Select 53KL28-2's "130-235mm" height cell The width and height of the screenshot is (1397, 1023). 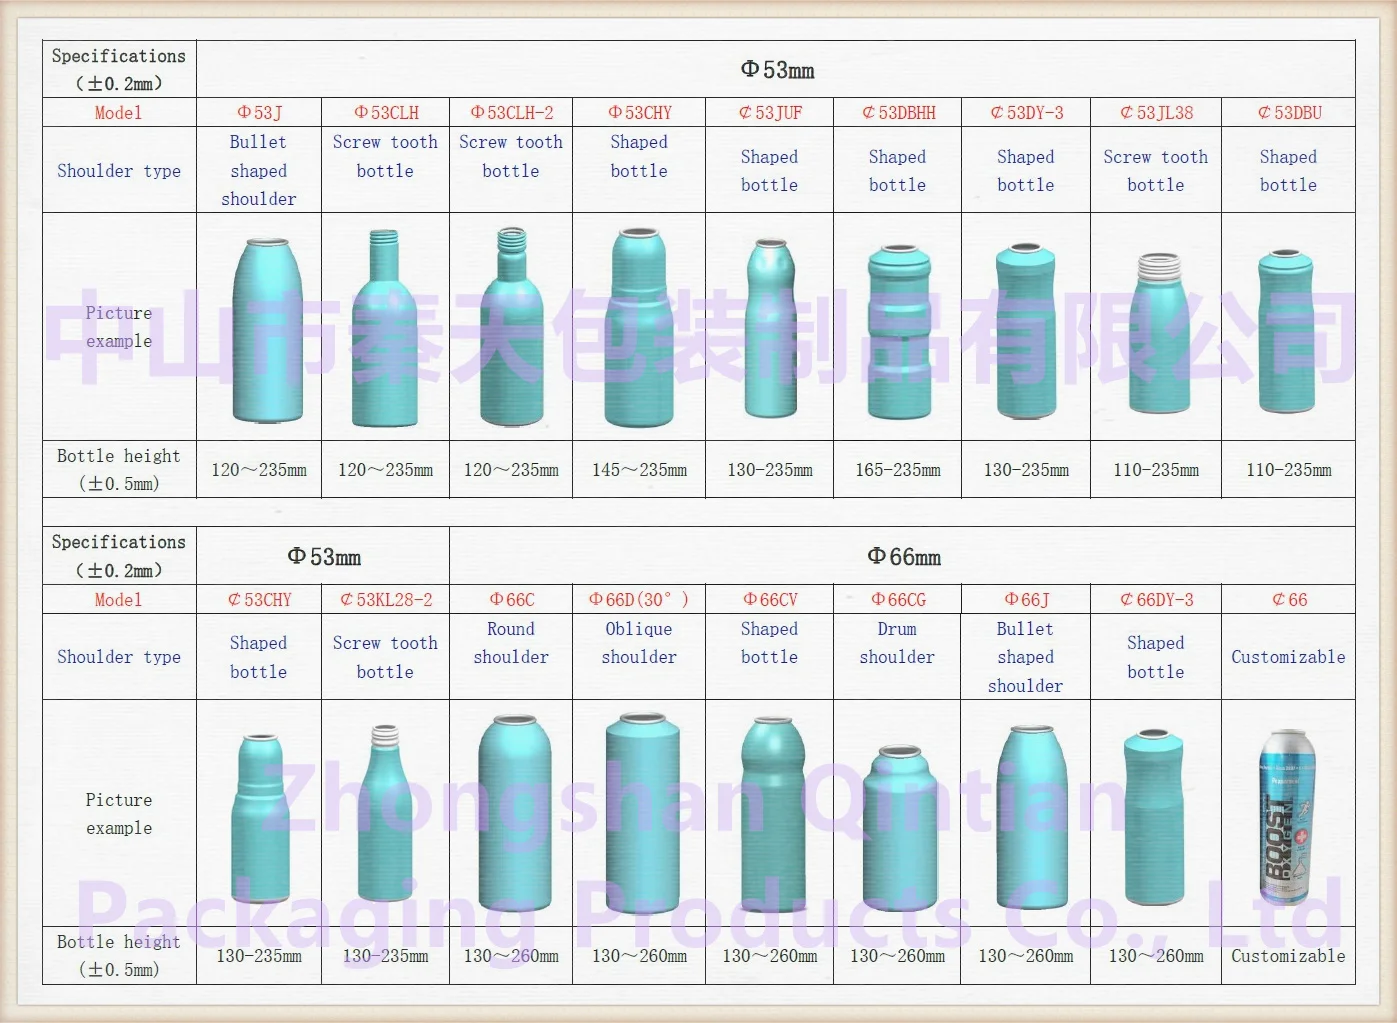pos(385,956)
